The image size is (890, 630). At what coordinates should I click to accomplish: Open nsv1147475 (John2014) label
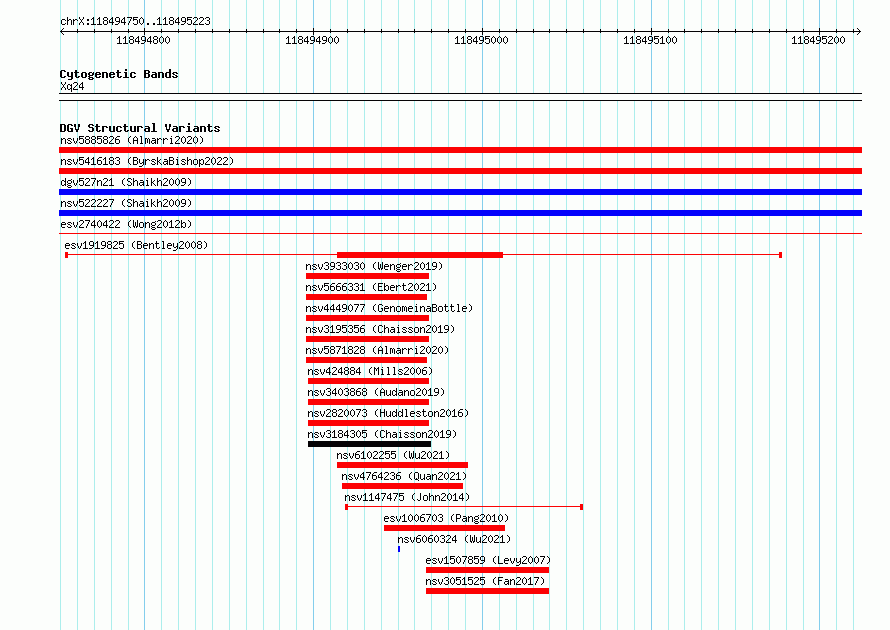click(x=407, y=497)
